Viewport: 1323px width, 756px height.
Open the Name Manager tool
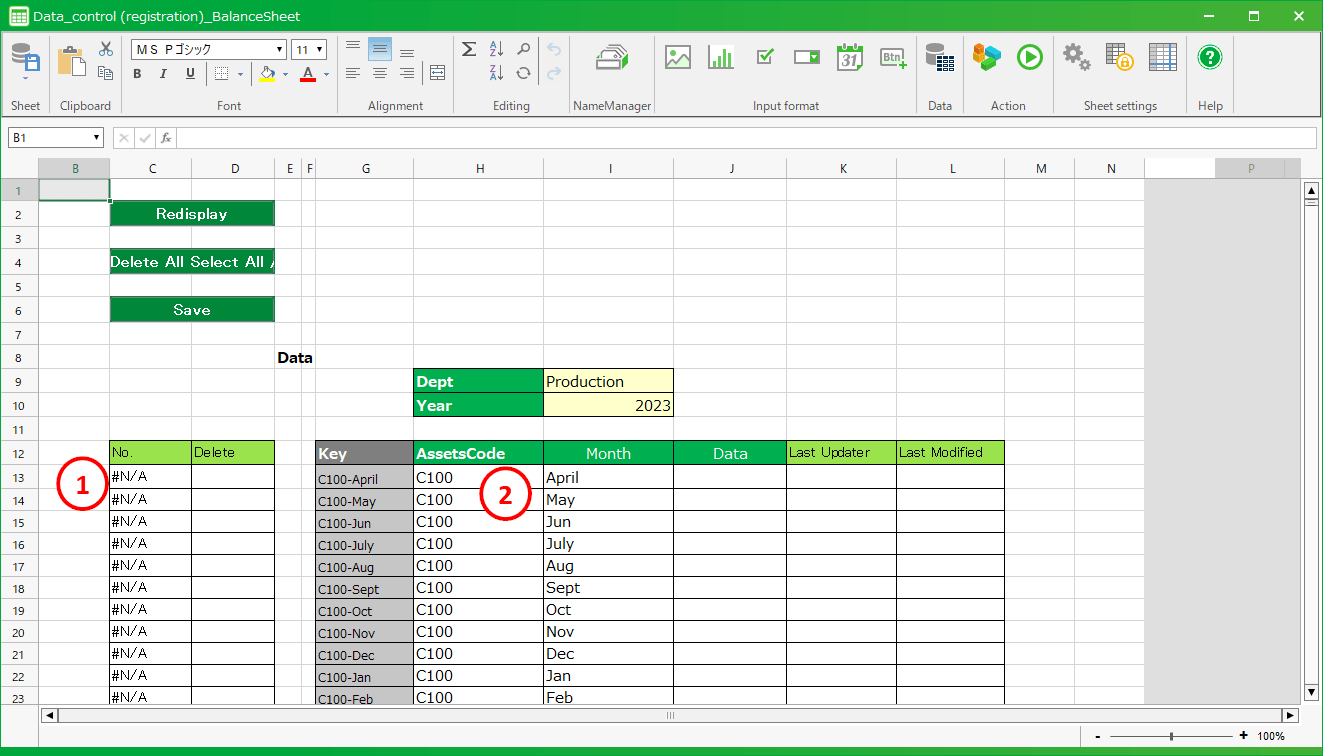(x=611, y=59)
